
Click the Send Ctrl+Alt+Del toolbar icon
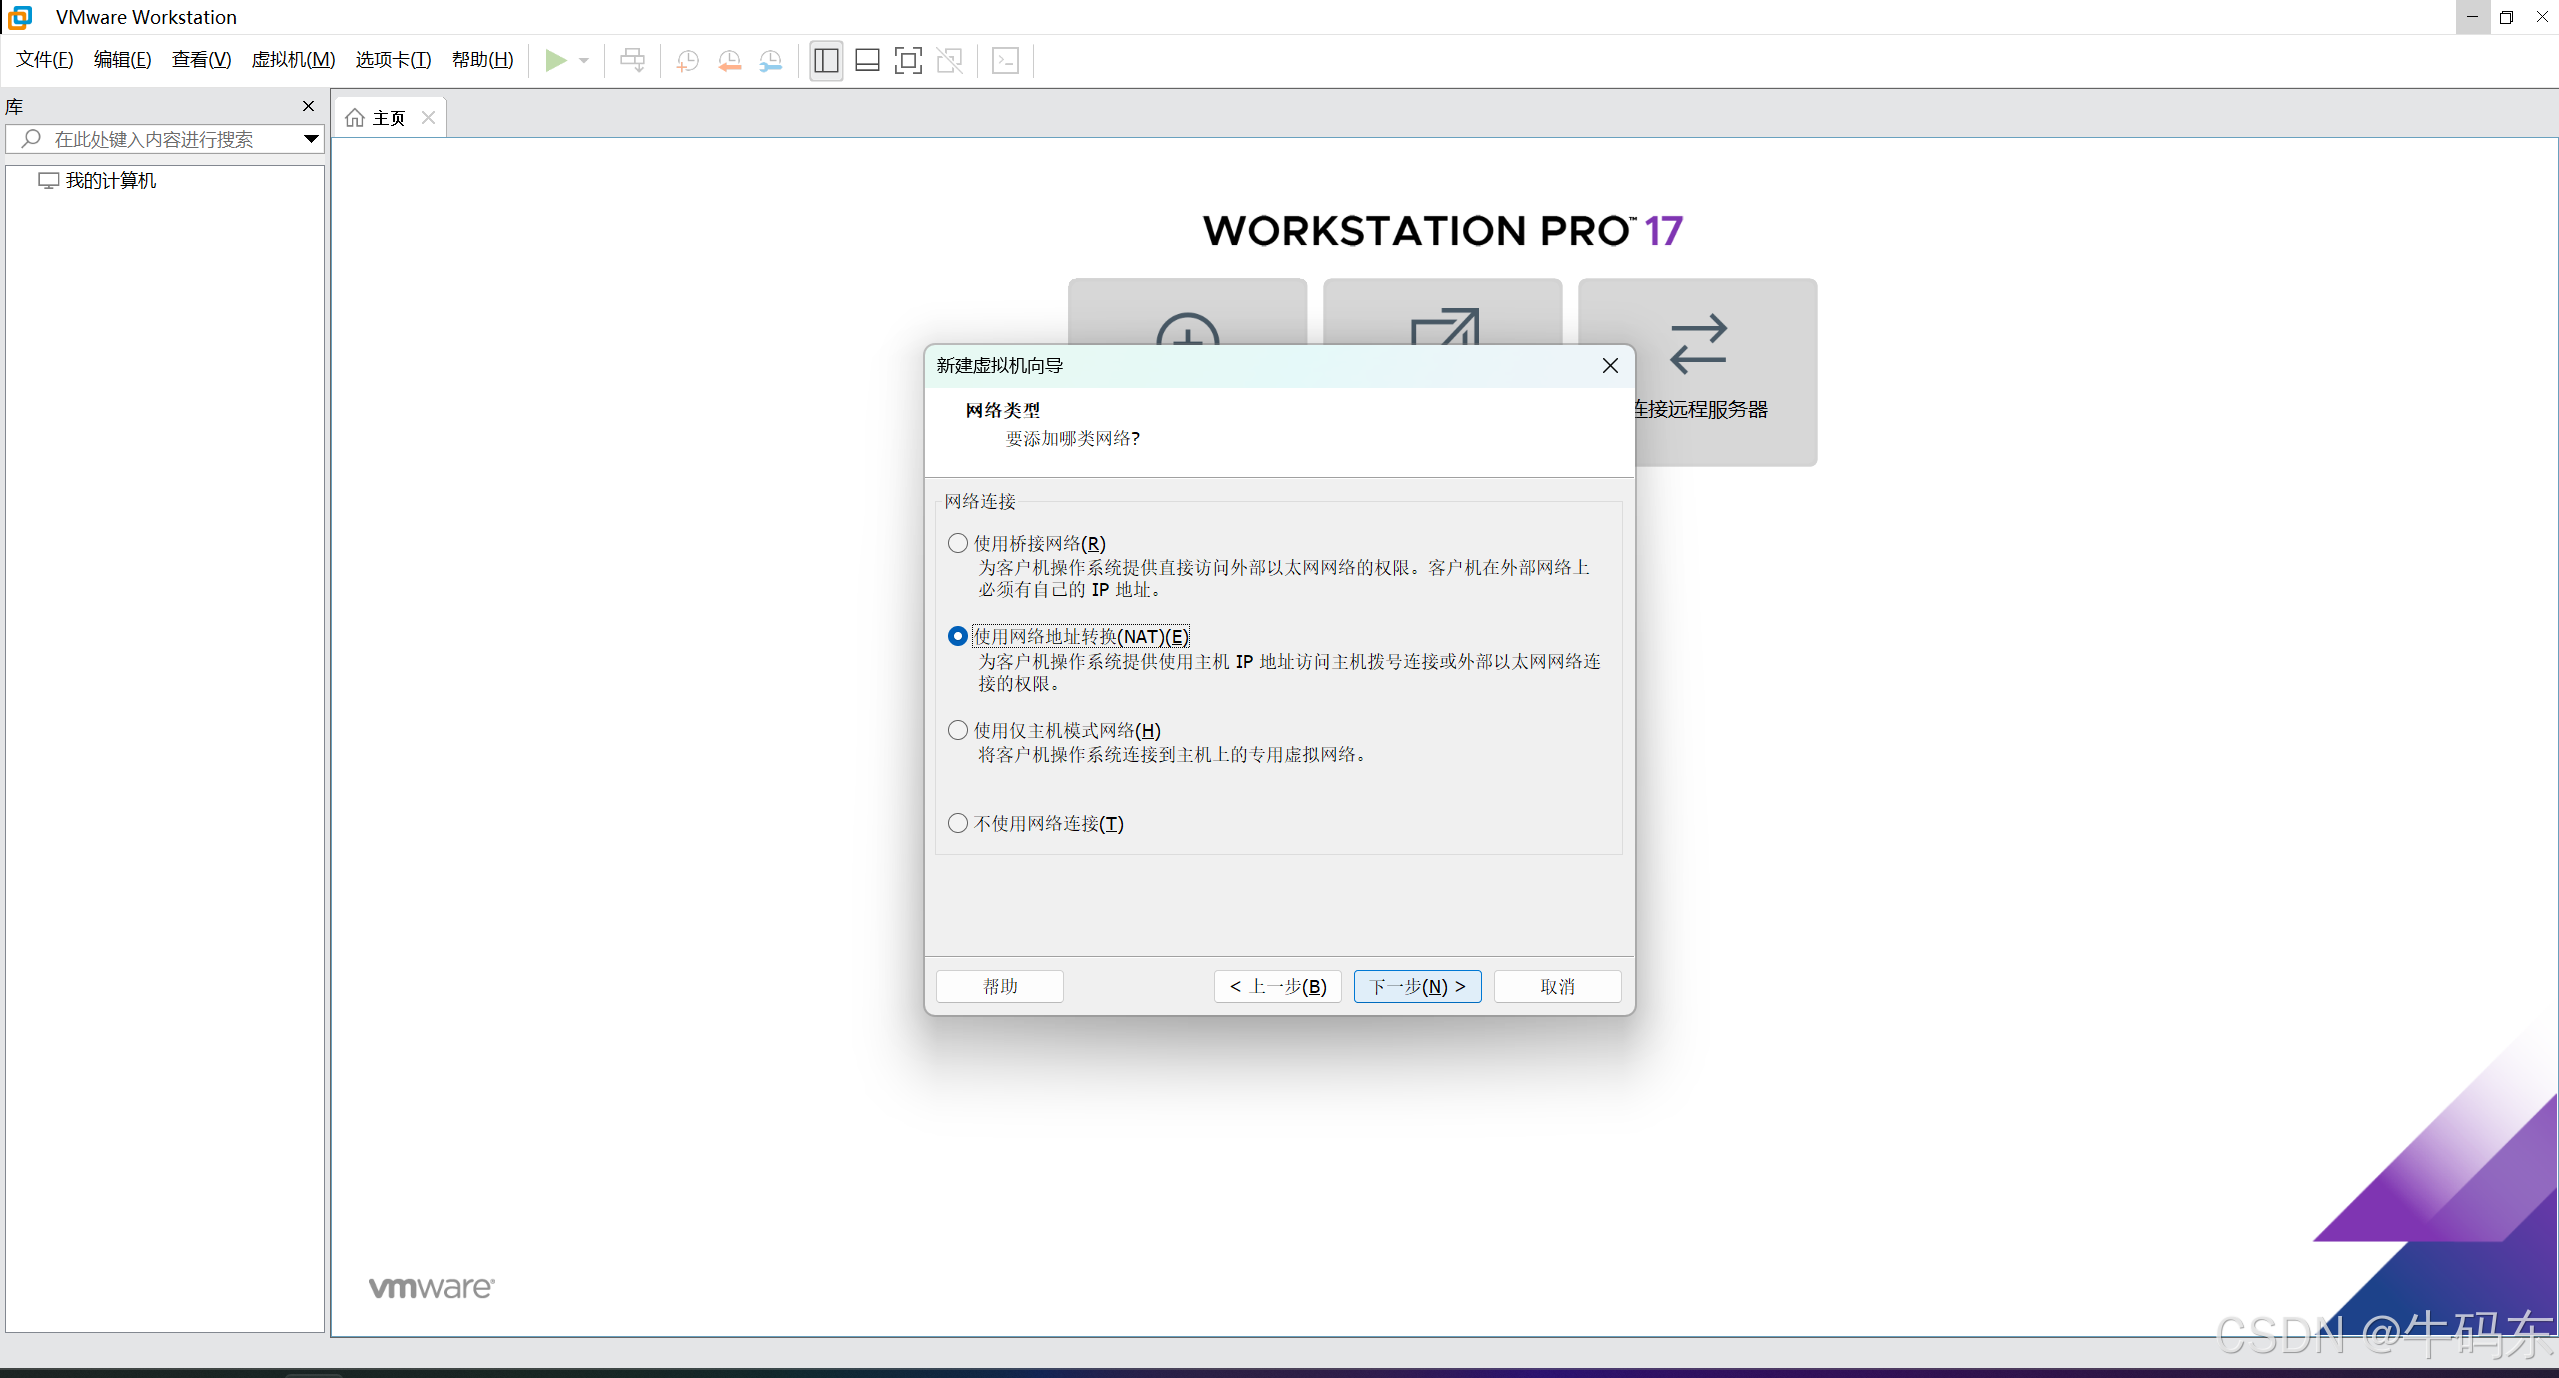(632, 61)
